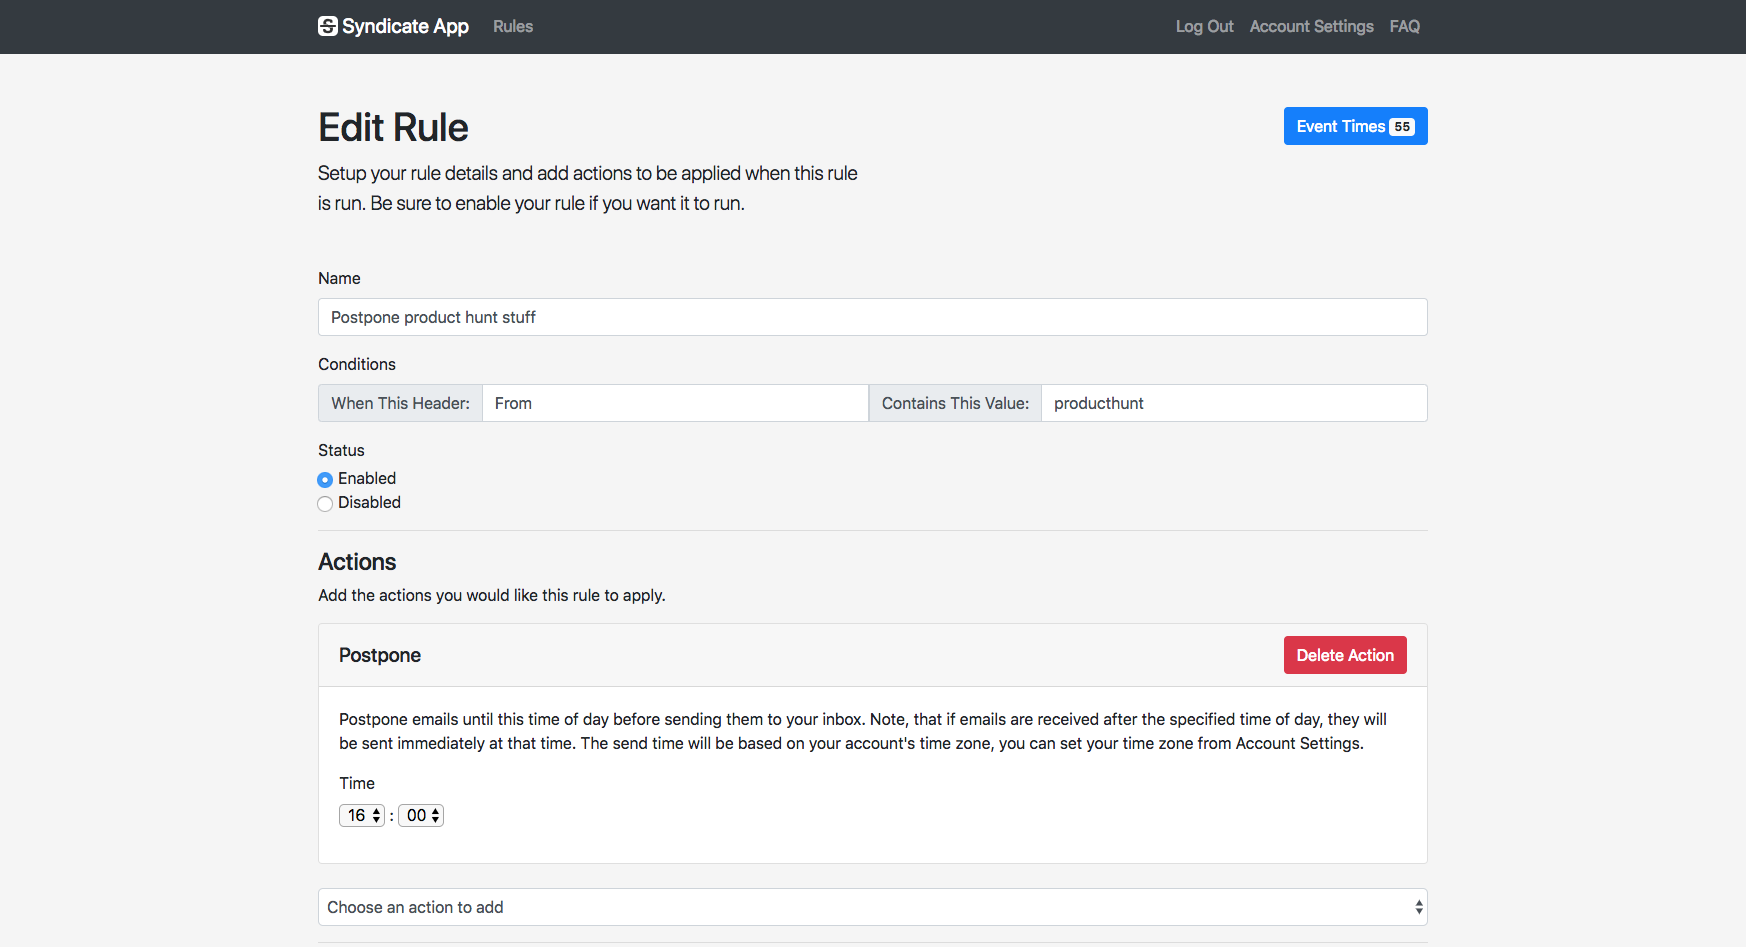Log Out from the top navigation
This screenshot has height=947, width=1746.
pyautogui.click(x=1204, y=26)
